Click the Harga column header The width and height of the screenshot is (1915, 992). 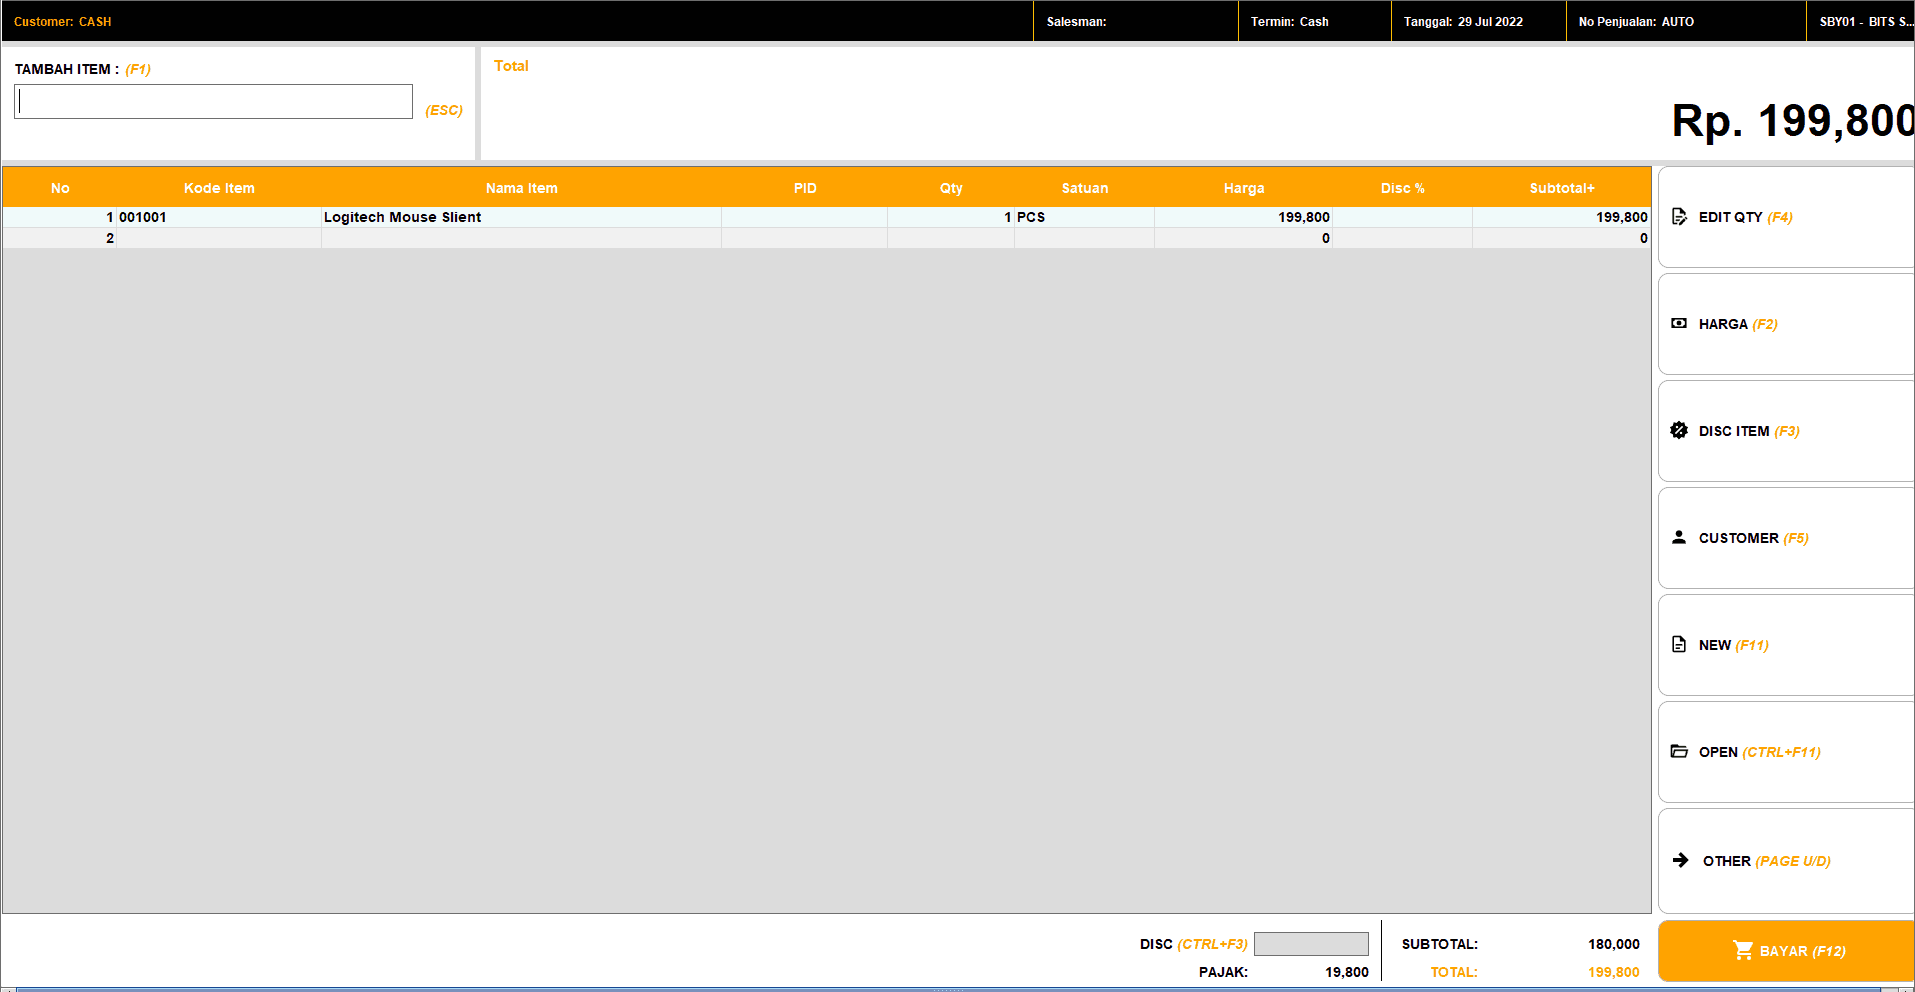1244,188
